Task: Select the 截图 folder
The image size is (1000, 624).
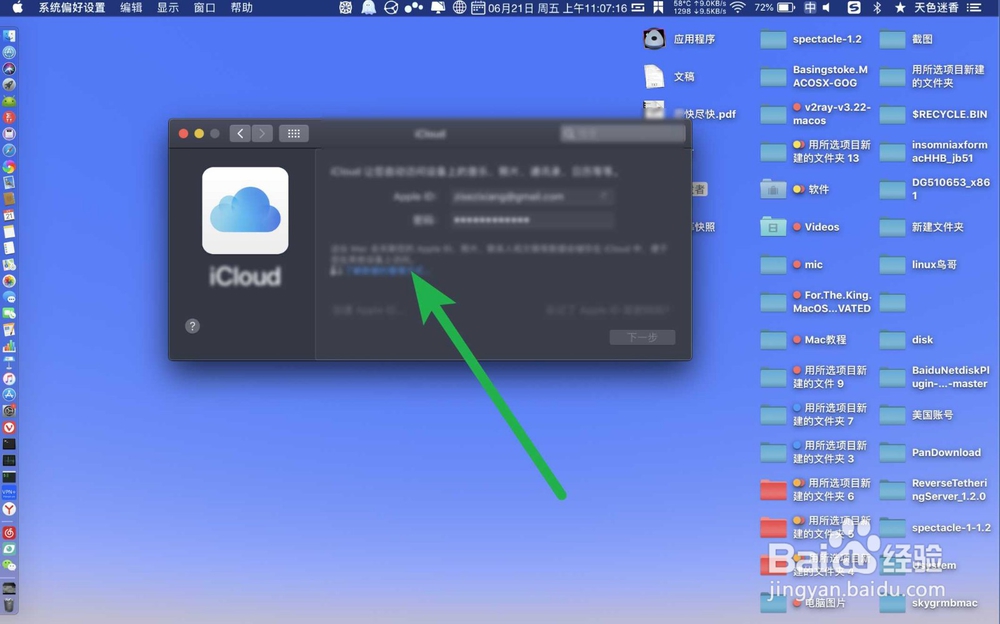Action: pos(906,39)
